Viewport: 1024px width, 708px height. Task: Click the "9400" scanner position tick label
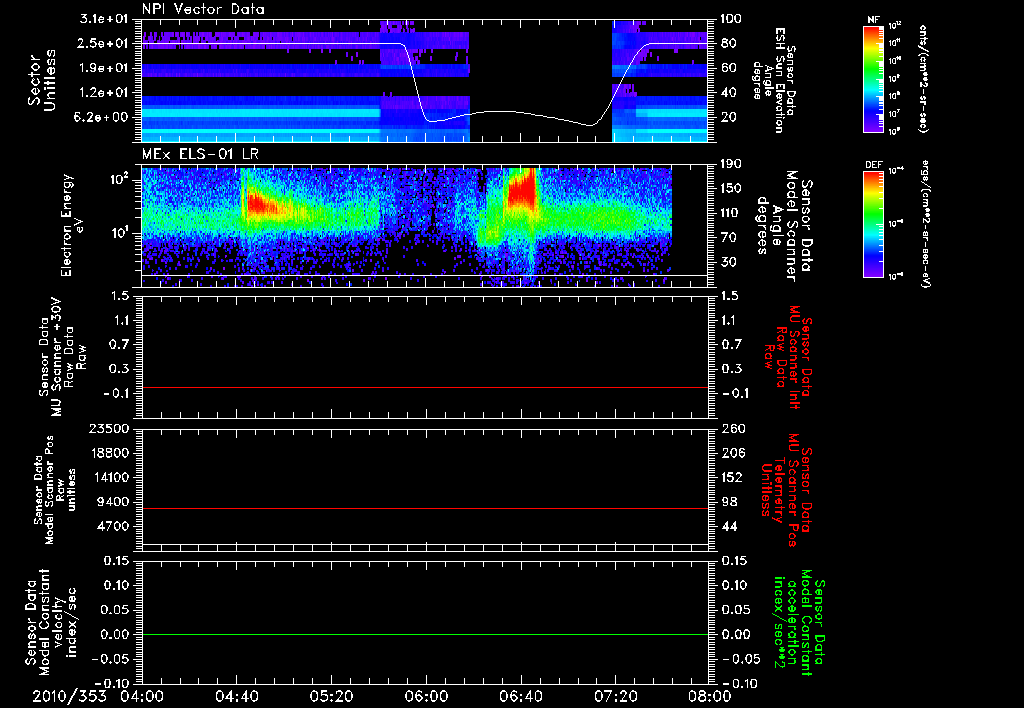[x=114, y=502]
